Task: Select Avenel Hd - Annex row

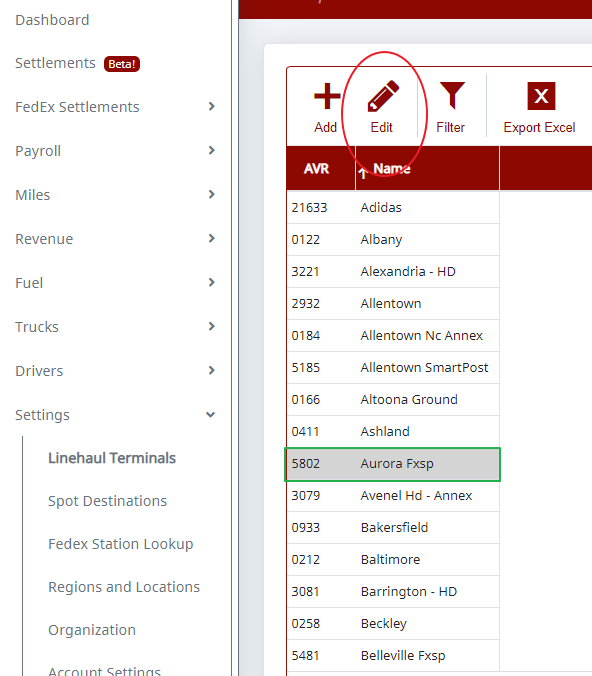Action: (393, 495)
